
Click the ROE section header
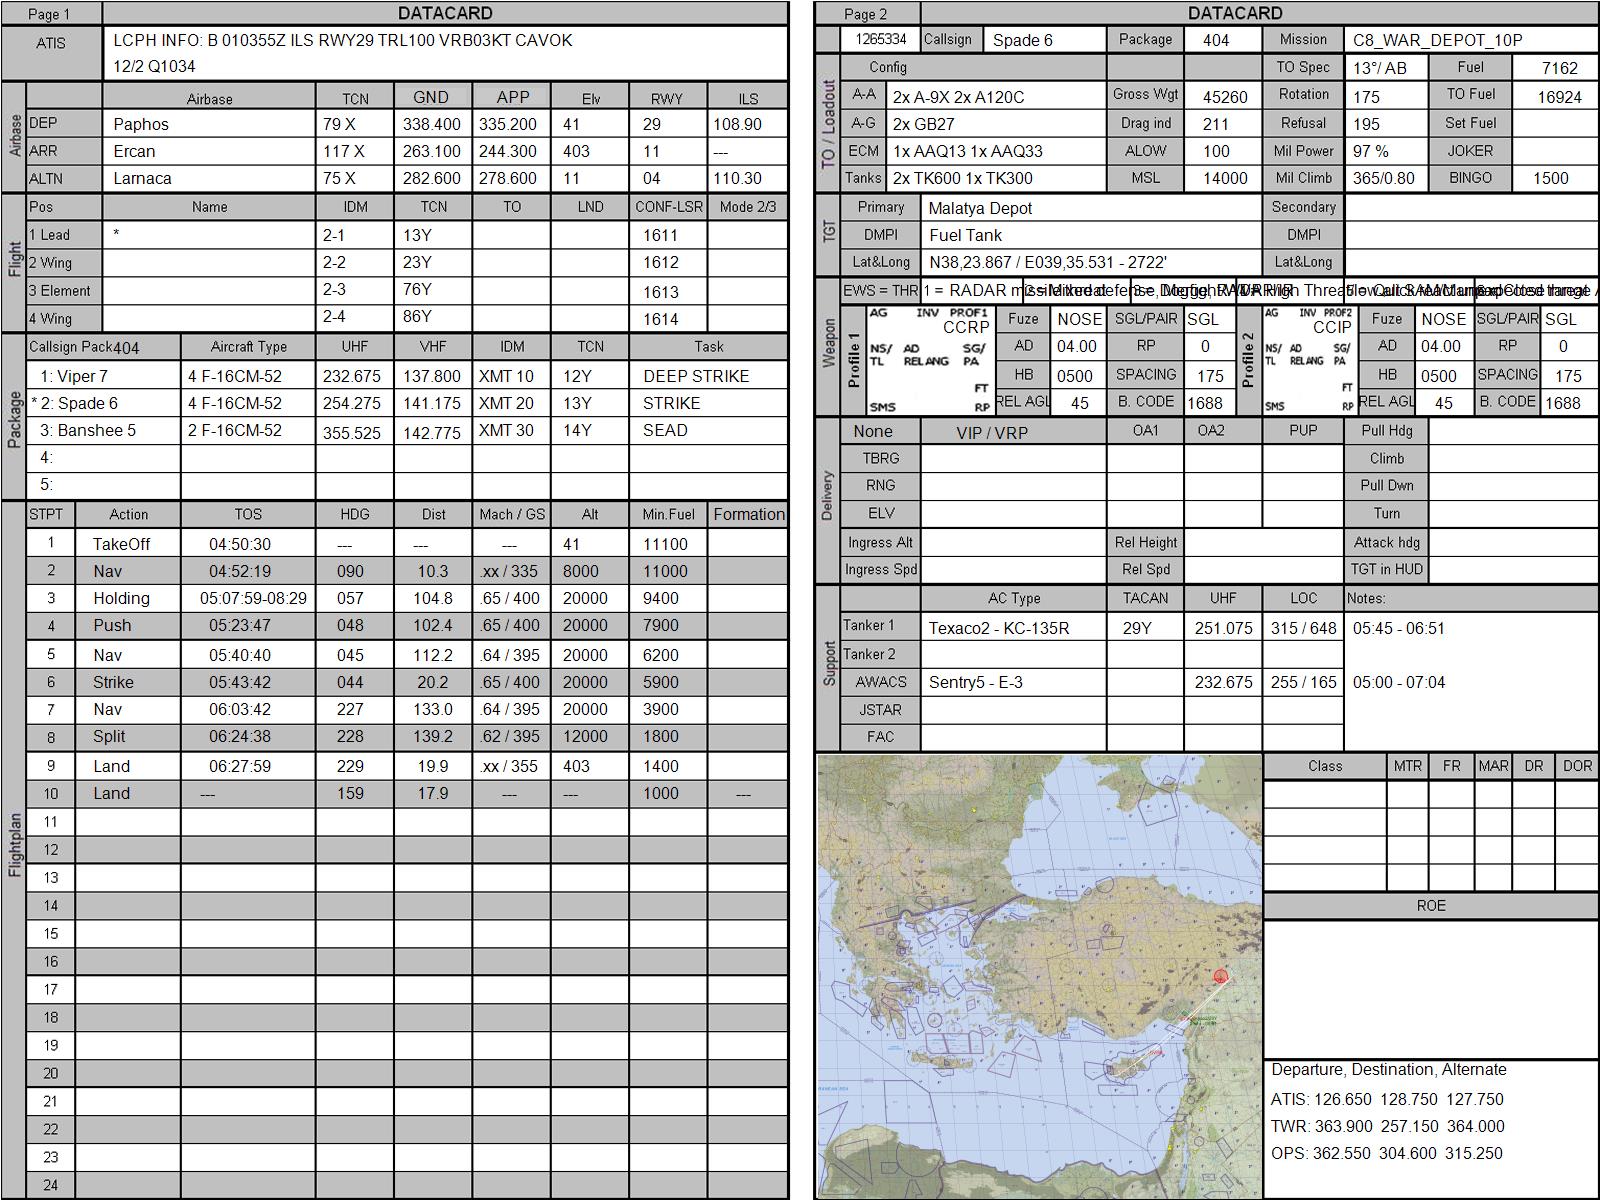pyautogui.click(x=1430, y=906)
